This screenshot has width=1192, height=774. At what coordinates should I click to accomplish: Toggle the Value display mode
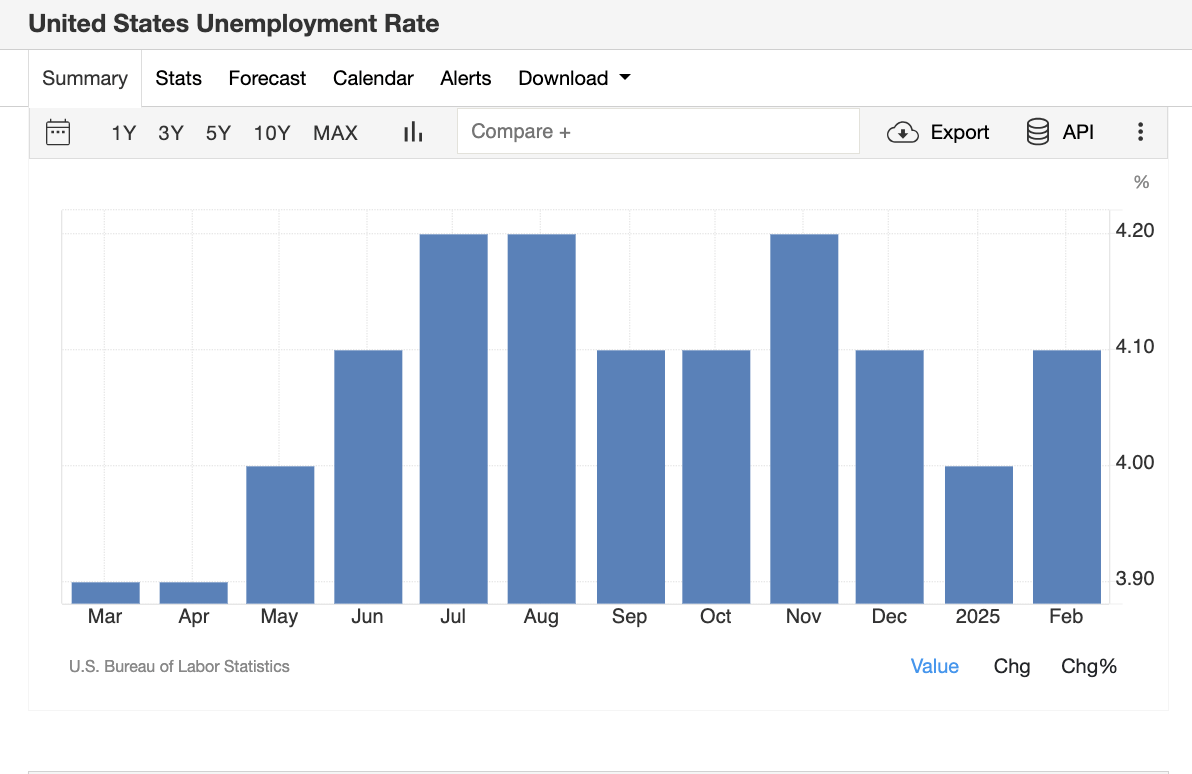934,666
